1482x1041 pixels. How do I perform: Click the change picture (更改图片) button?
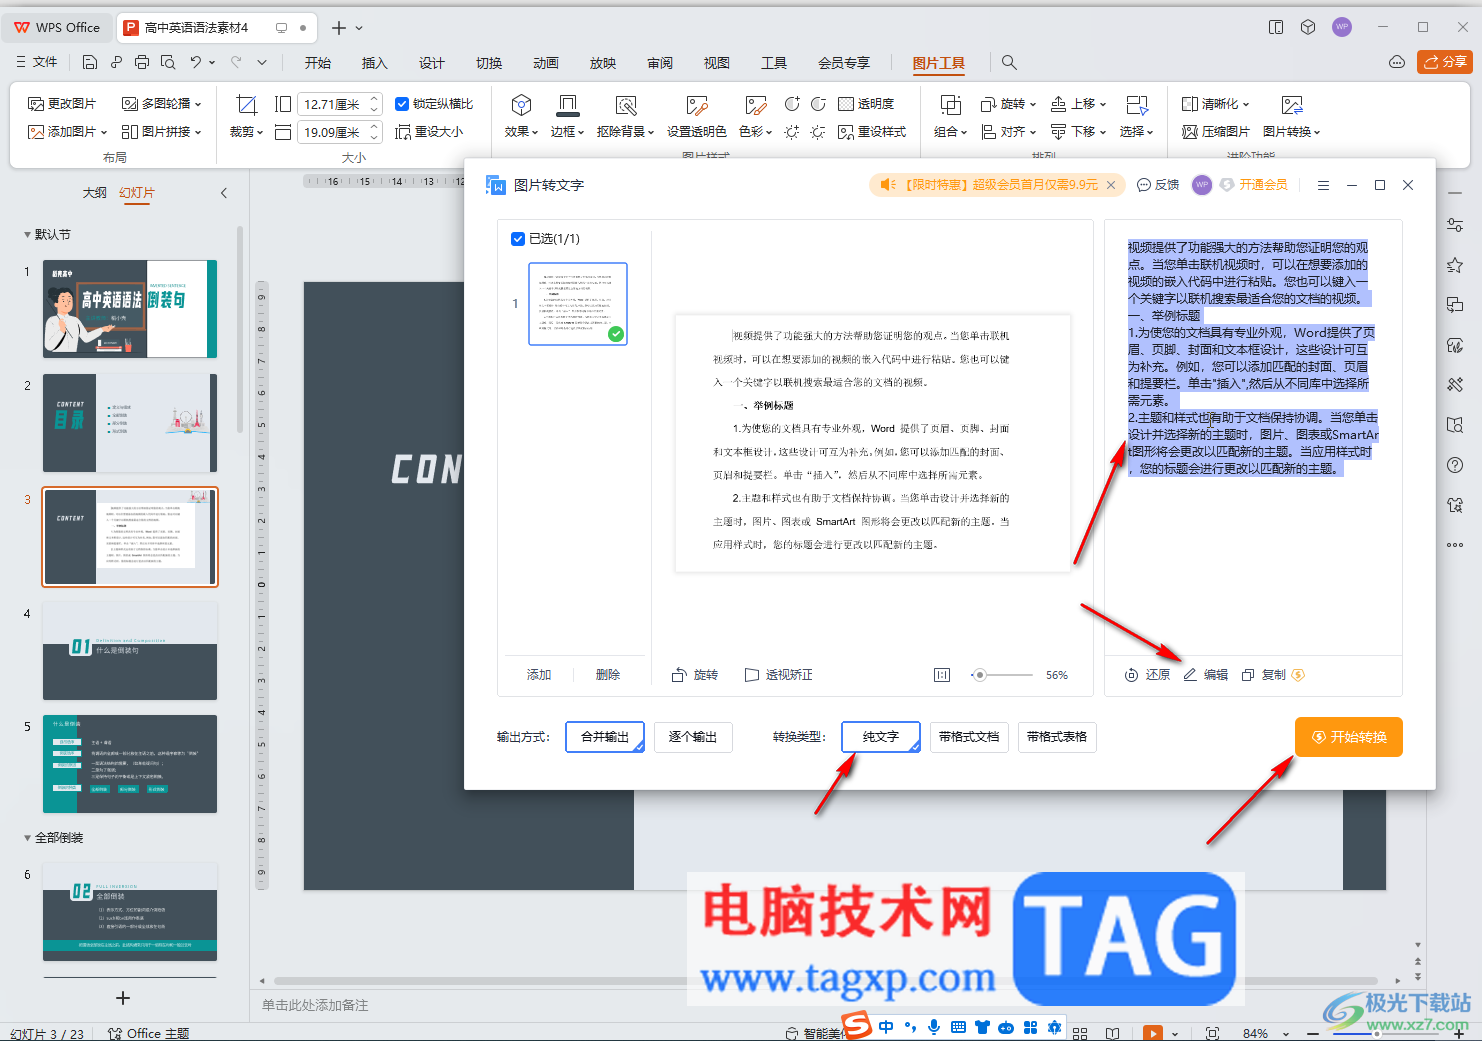tap(62, 104)
